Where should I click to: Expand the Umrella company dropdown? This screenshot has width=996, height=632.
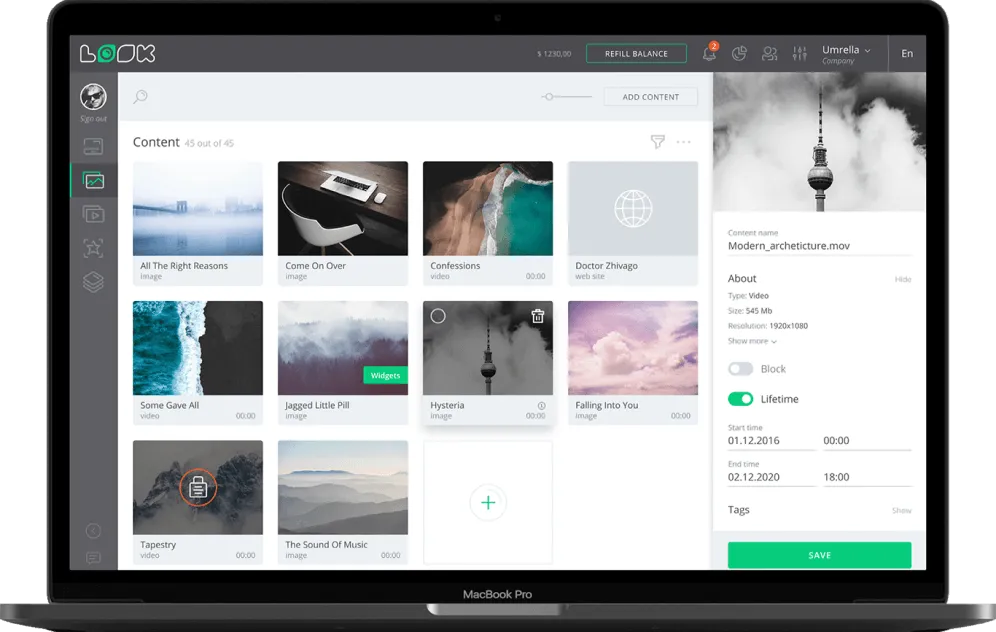[x=846, y=54]
